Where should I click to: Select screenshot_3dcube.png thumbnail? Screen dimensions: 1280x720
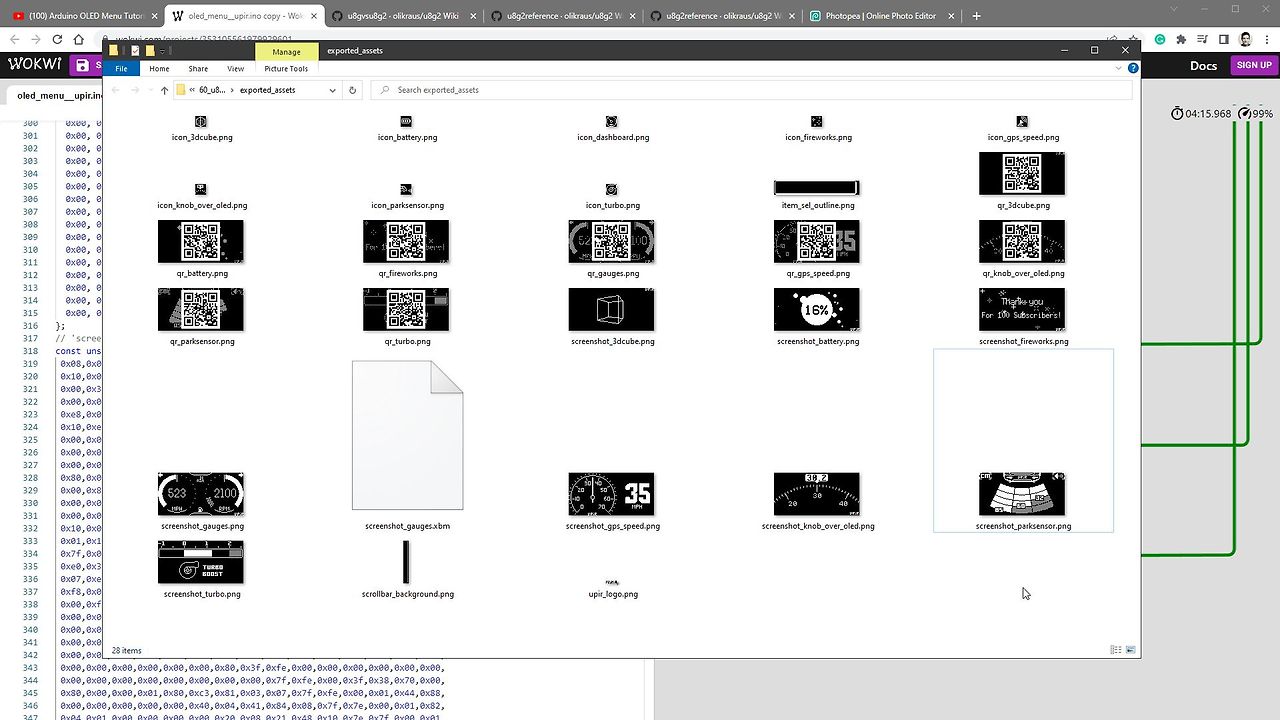(612, 310)
